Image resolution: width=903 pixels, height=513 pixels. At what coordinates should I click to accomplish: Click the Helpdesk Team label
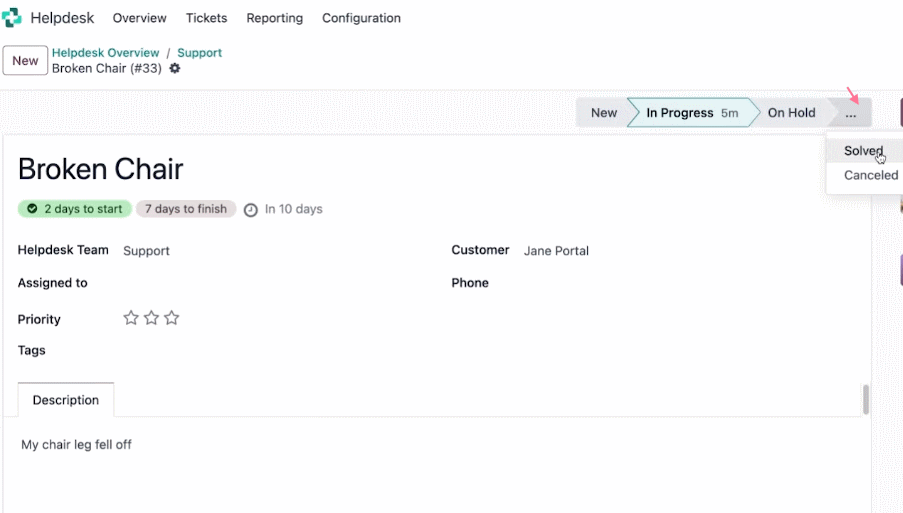tap(63, 250)
